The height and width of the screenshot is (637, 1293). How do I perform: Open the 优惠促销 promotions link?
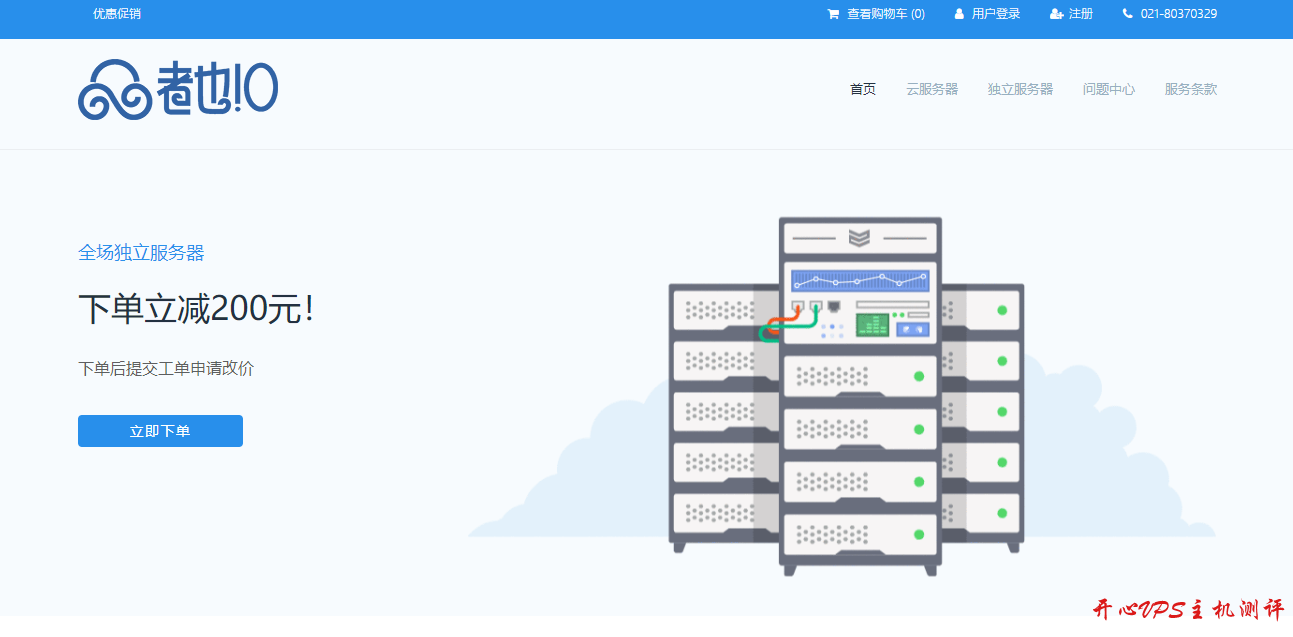pyautogui.click(x=117, y=14)
